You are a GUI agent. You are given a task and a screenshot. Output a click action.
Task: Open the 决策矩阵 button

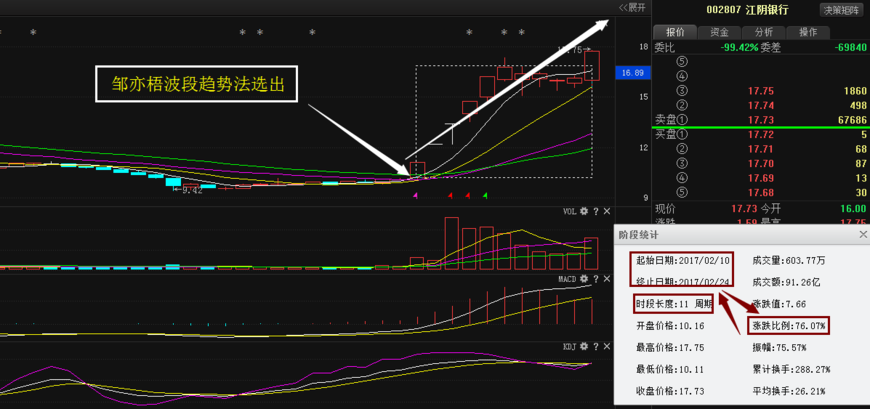coord(841,10)
